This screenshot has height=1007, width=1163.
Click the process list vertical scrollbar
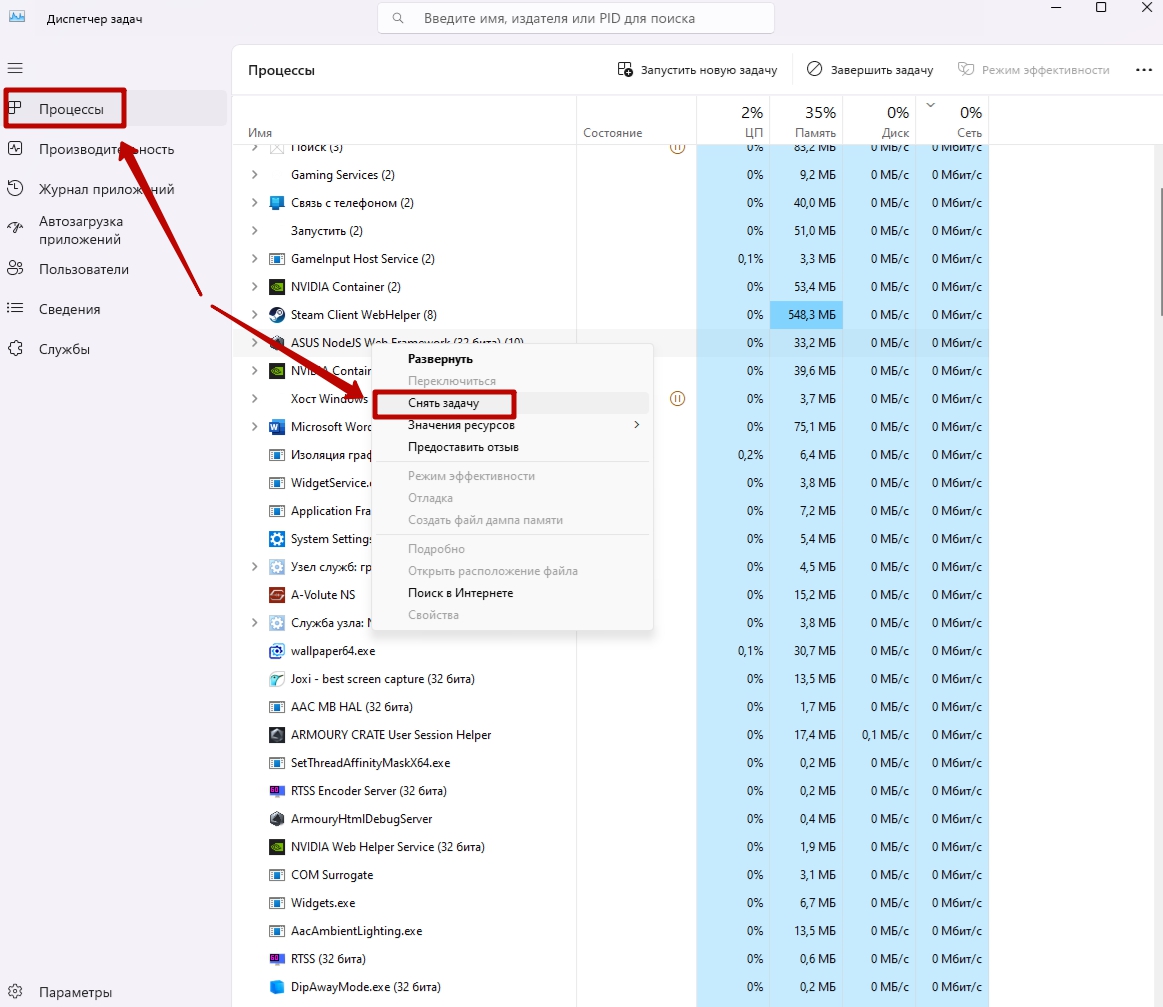coord(1160,252)
